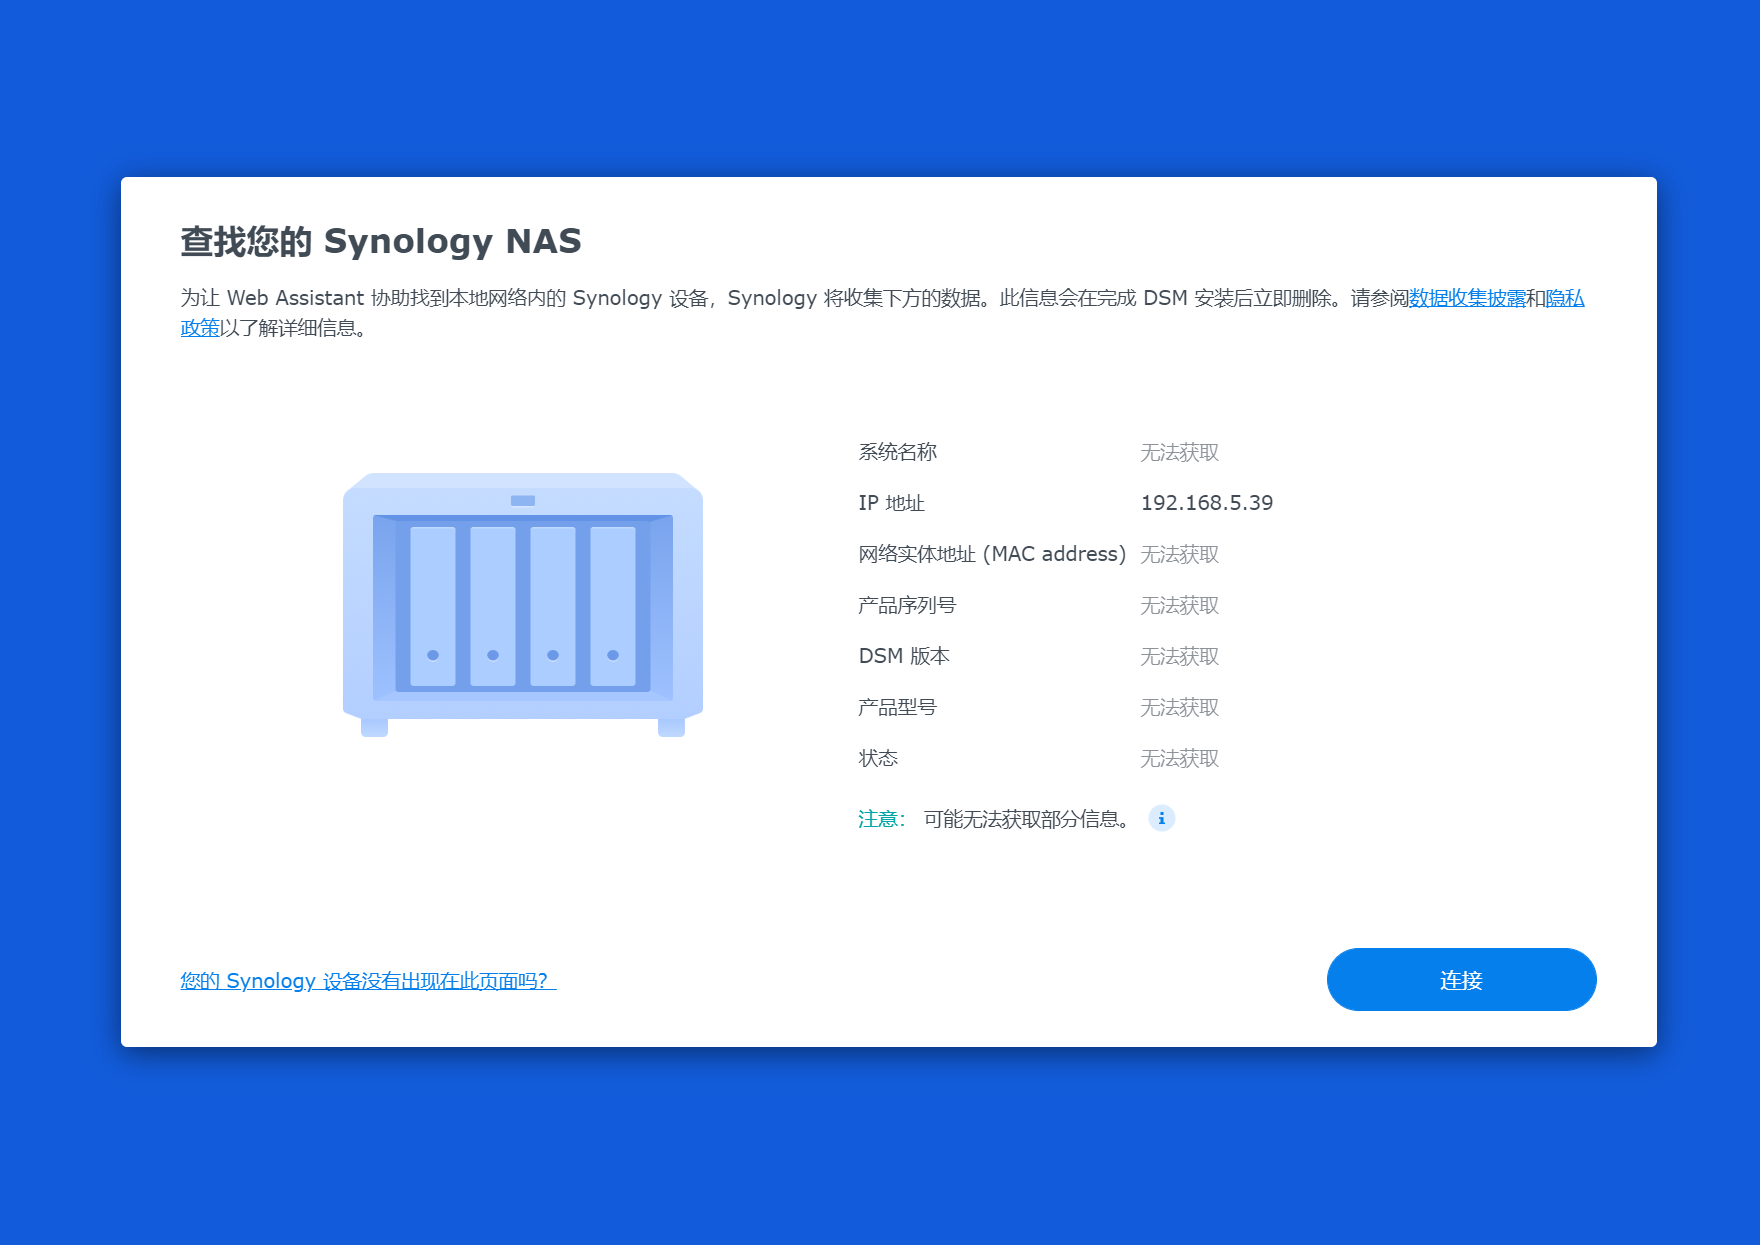Select the IP address 192.168.5.39
The height and width of the screenshot is (1245, 1760).
click(1207, 503)
